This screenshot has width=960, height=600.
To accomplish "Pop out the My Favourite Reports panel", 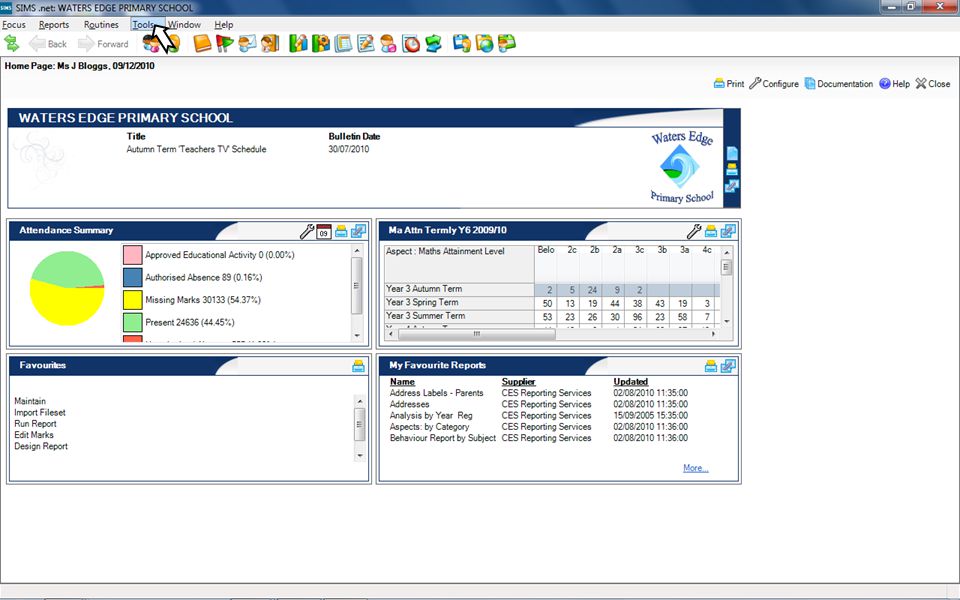I will point(728,366).
